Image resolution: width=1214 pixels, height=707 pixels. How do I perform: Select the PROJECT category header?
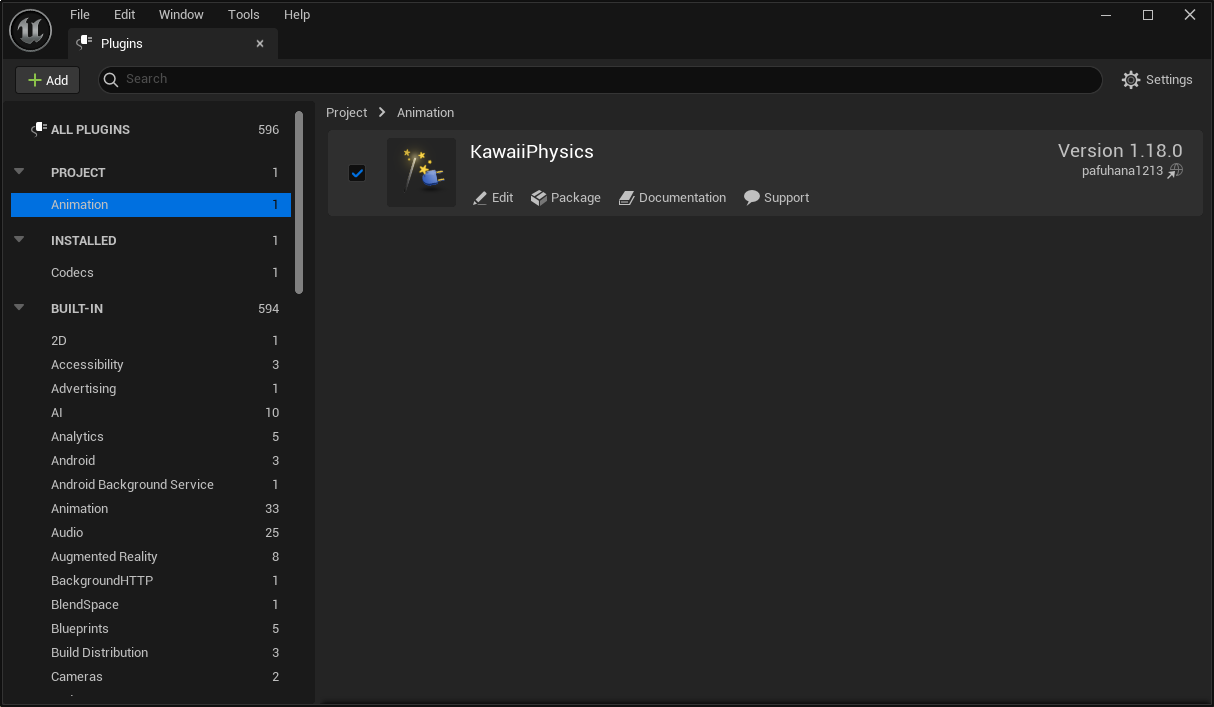pos(151,173)
